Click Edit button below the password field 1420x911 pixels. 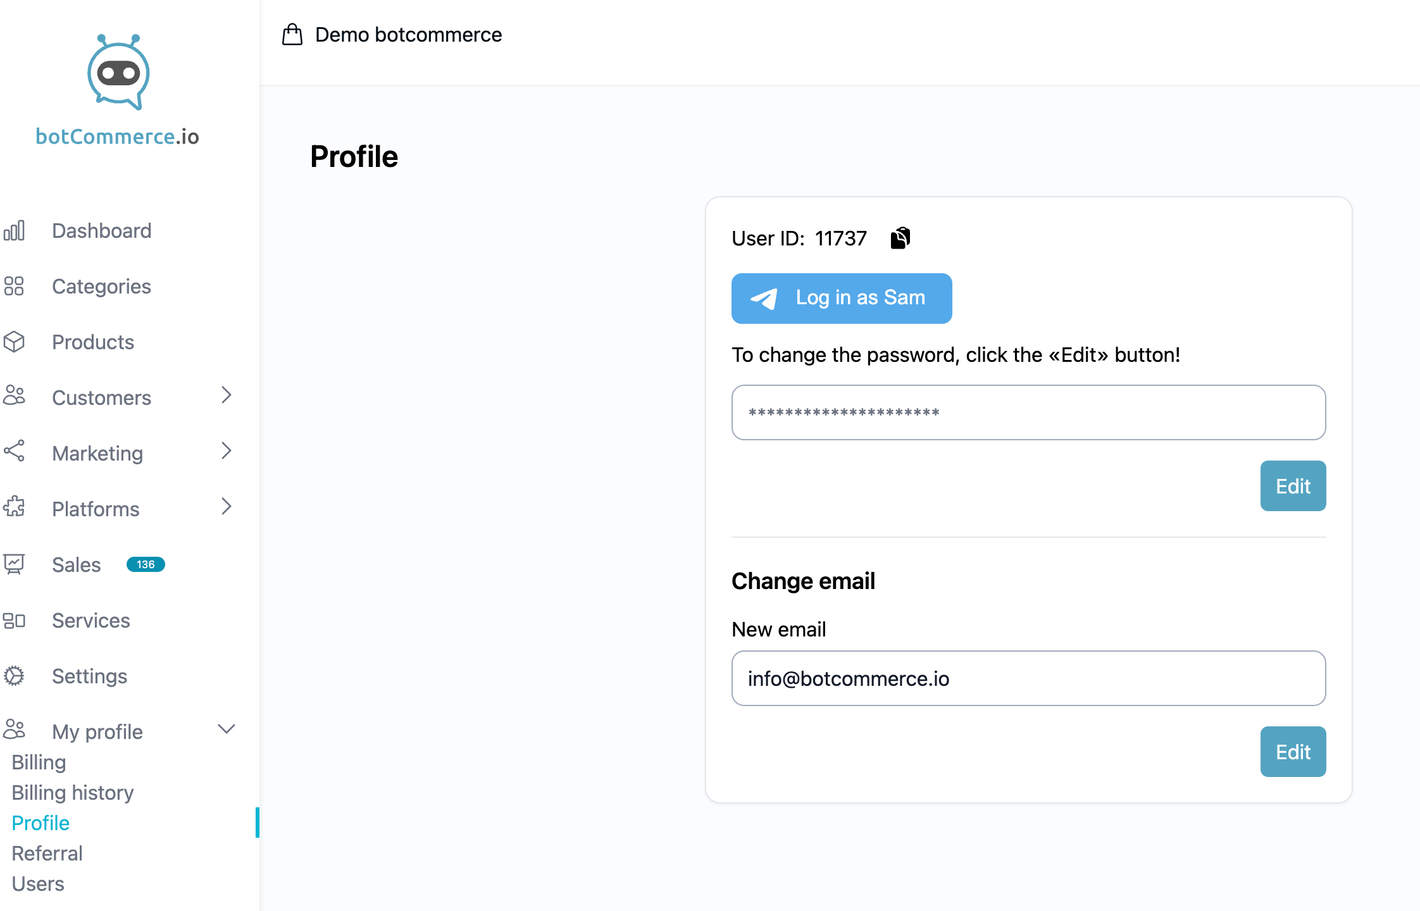pyautogui.click(x=1292, y=486)
